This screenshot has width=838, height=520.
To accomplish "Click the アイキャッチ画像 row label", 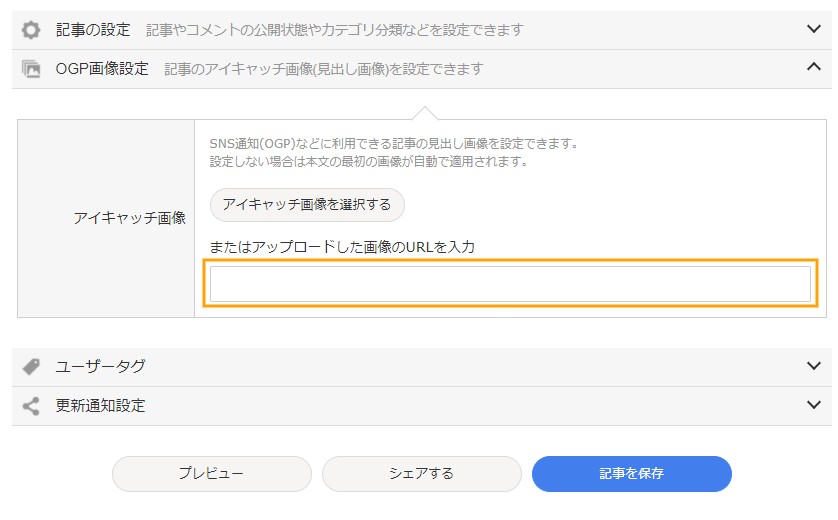I will click(130, 218).
